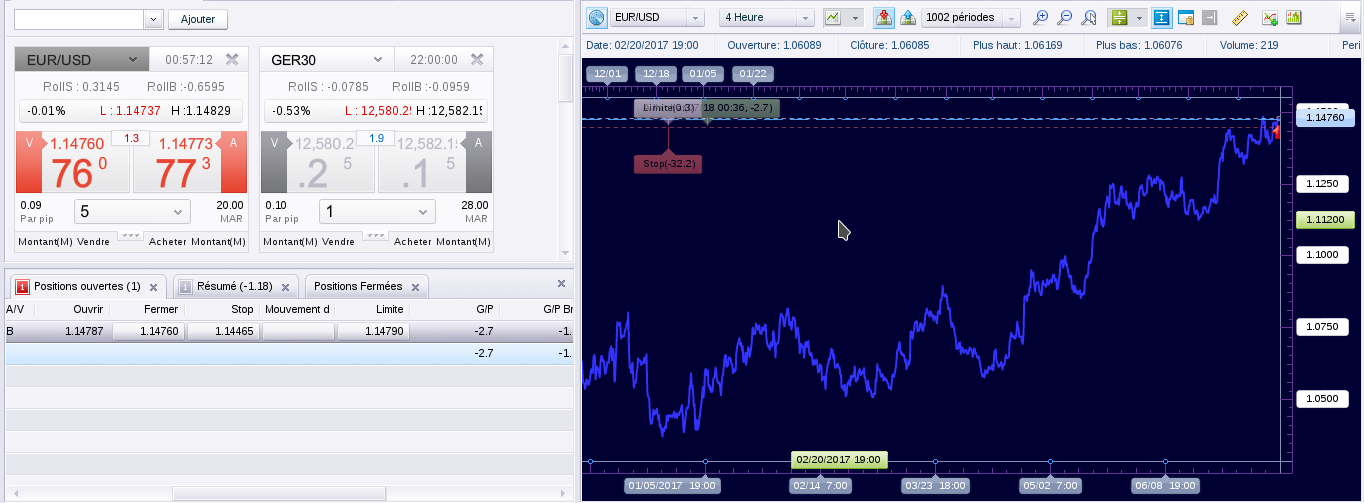The image size is (1364, 503).
Task: Click the bar chart icon in chart toolbar
Action: pos(1294,18)
